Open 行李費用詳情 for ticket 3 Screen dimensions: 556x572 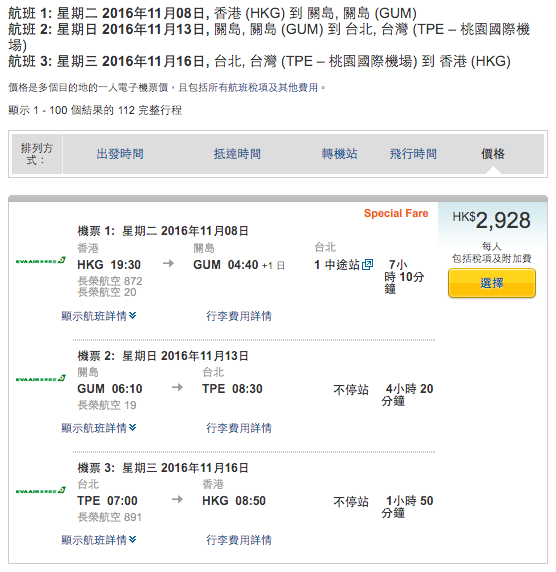tap(239, 540)
